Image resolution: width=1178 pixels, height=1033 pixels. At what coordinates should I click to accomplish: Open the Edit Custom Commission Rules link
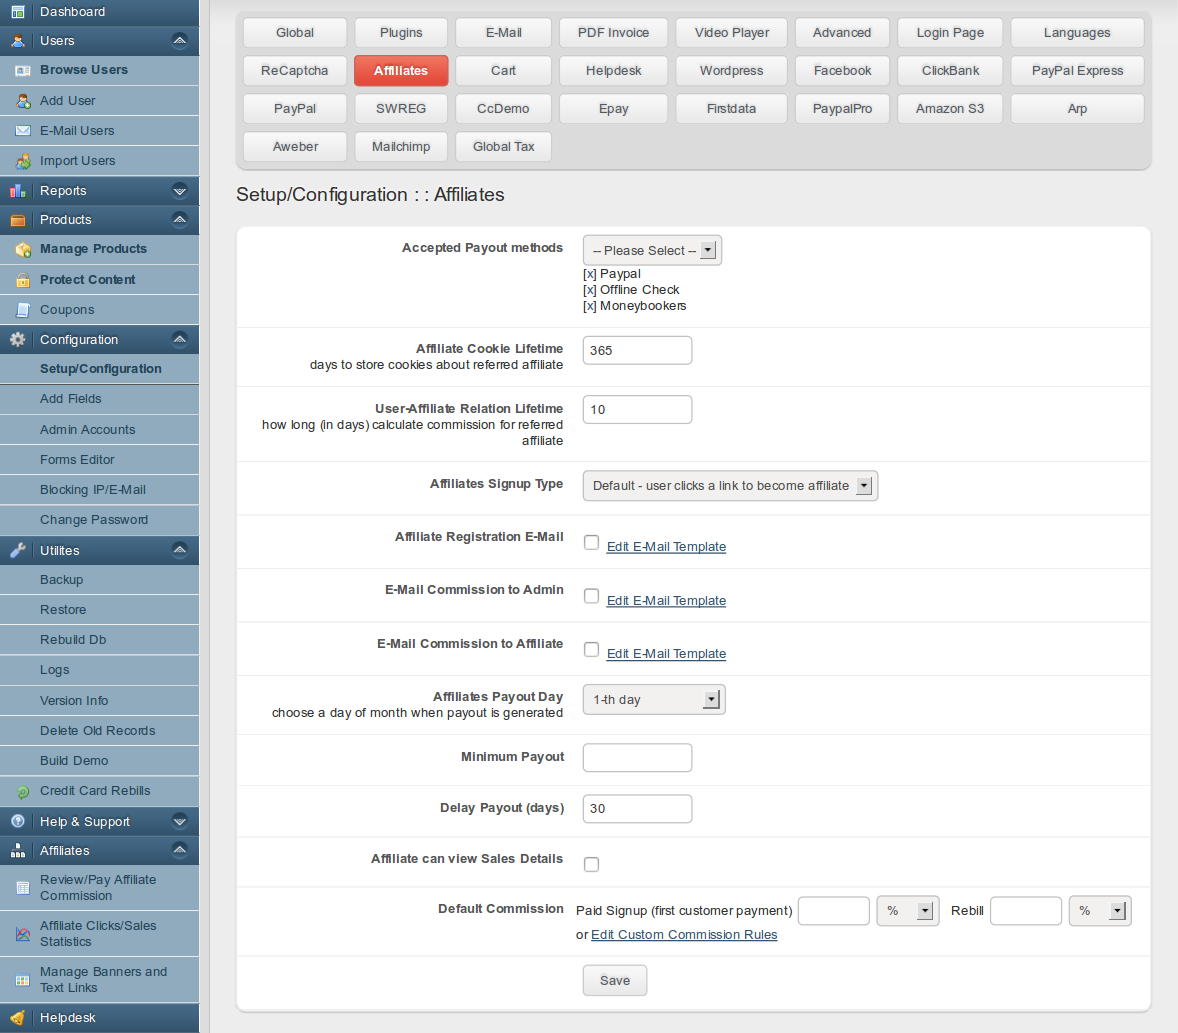tap(684, 935)
